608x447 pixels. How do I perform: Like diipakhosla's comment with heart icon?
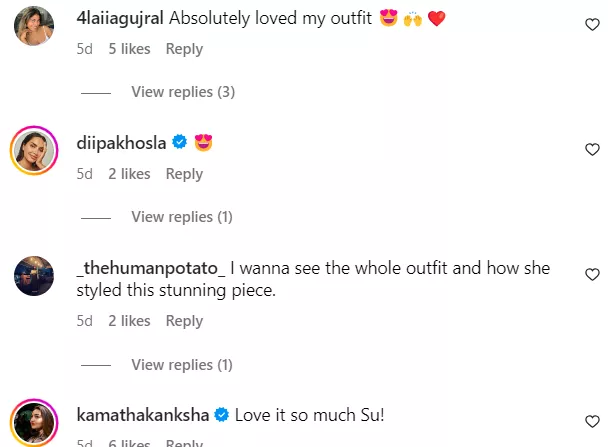[590, 150]
